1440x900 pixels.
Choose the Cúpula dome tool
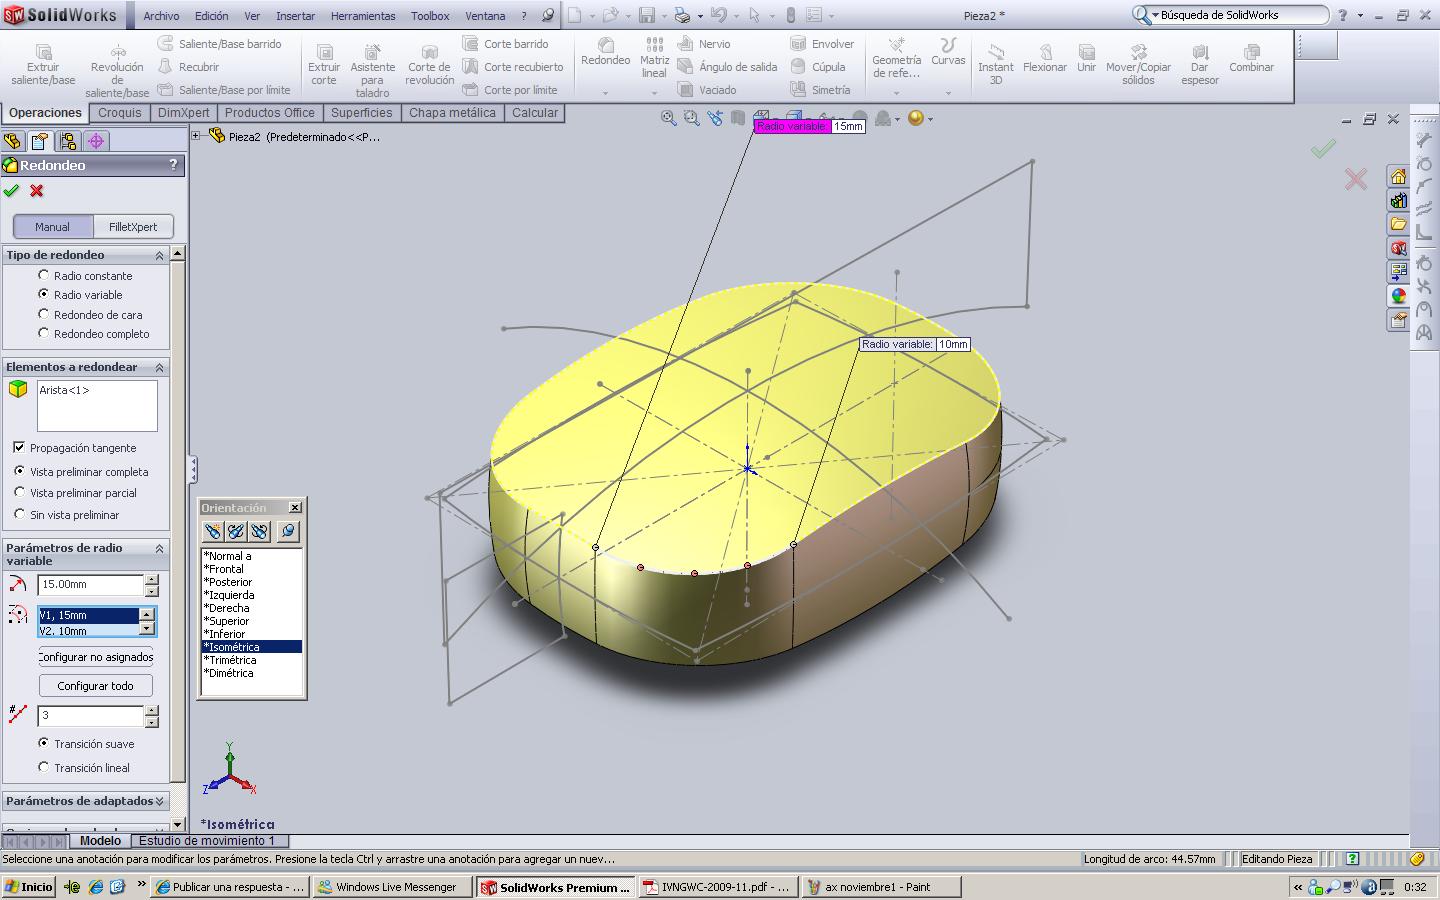pos(818,67)
